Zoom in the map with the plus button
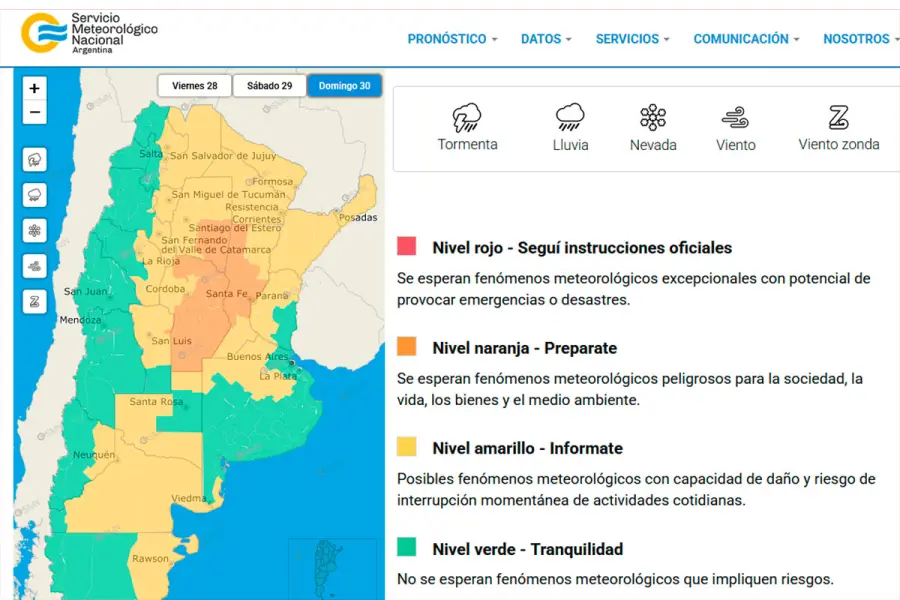This screenshot has width=900, height=600. (35, 89)
